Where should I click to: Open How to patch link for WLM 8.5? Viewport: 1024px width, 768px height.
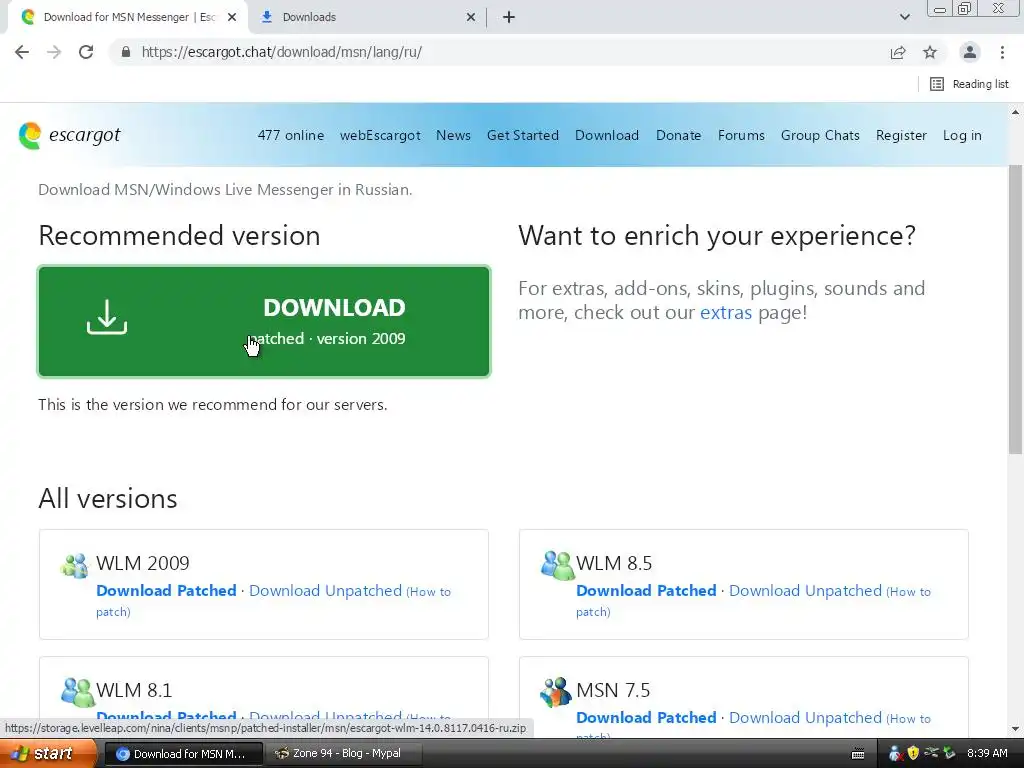pos(910,592)
